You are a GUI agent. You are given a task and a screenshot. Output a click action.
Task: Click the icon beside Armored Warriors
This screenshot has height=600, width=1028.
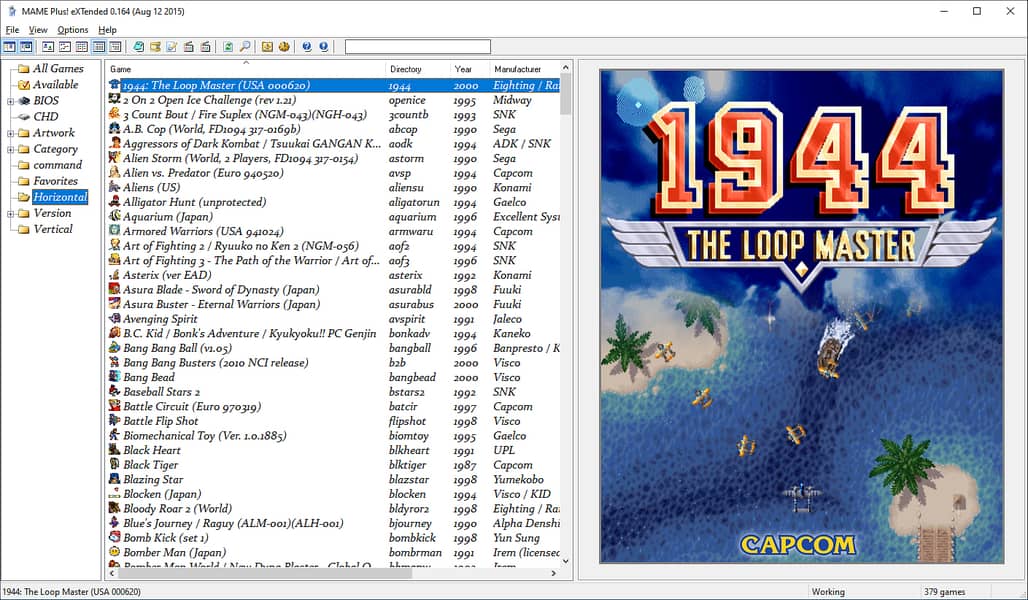point(115,231)
